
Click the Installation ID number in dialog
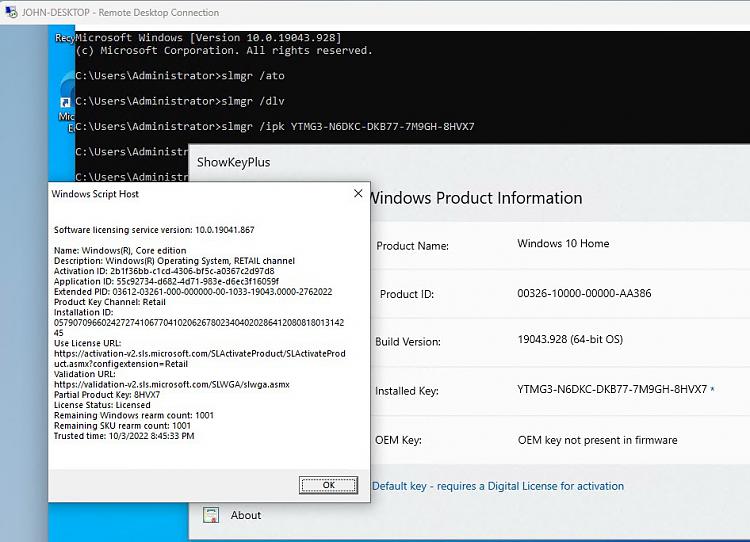click(x=199, y=328)
